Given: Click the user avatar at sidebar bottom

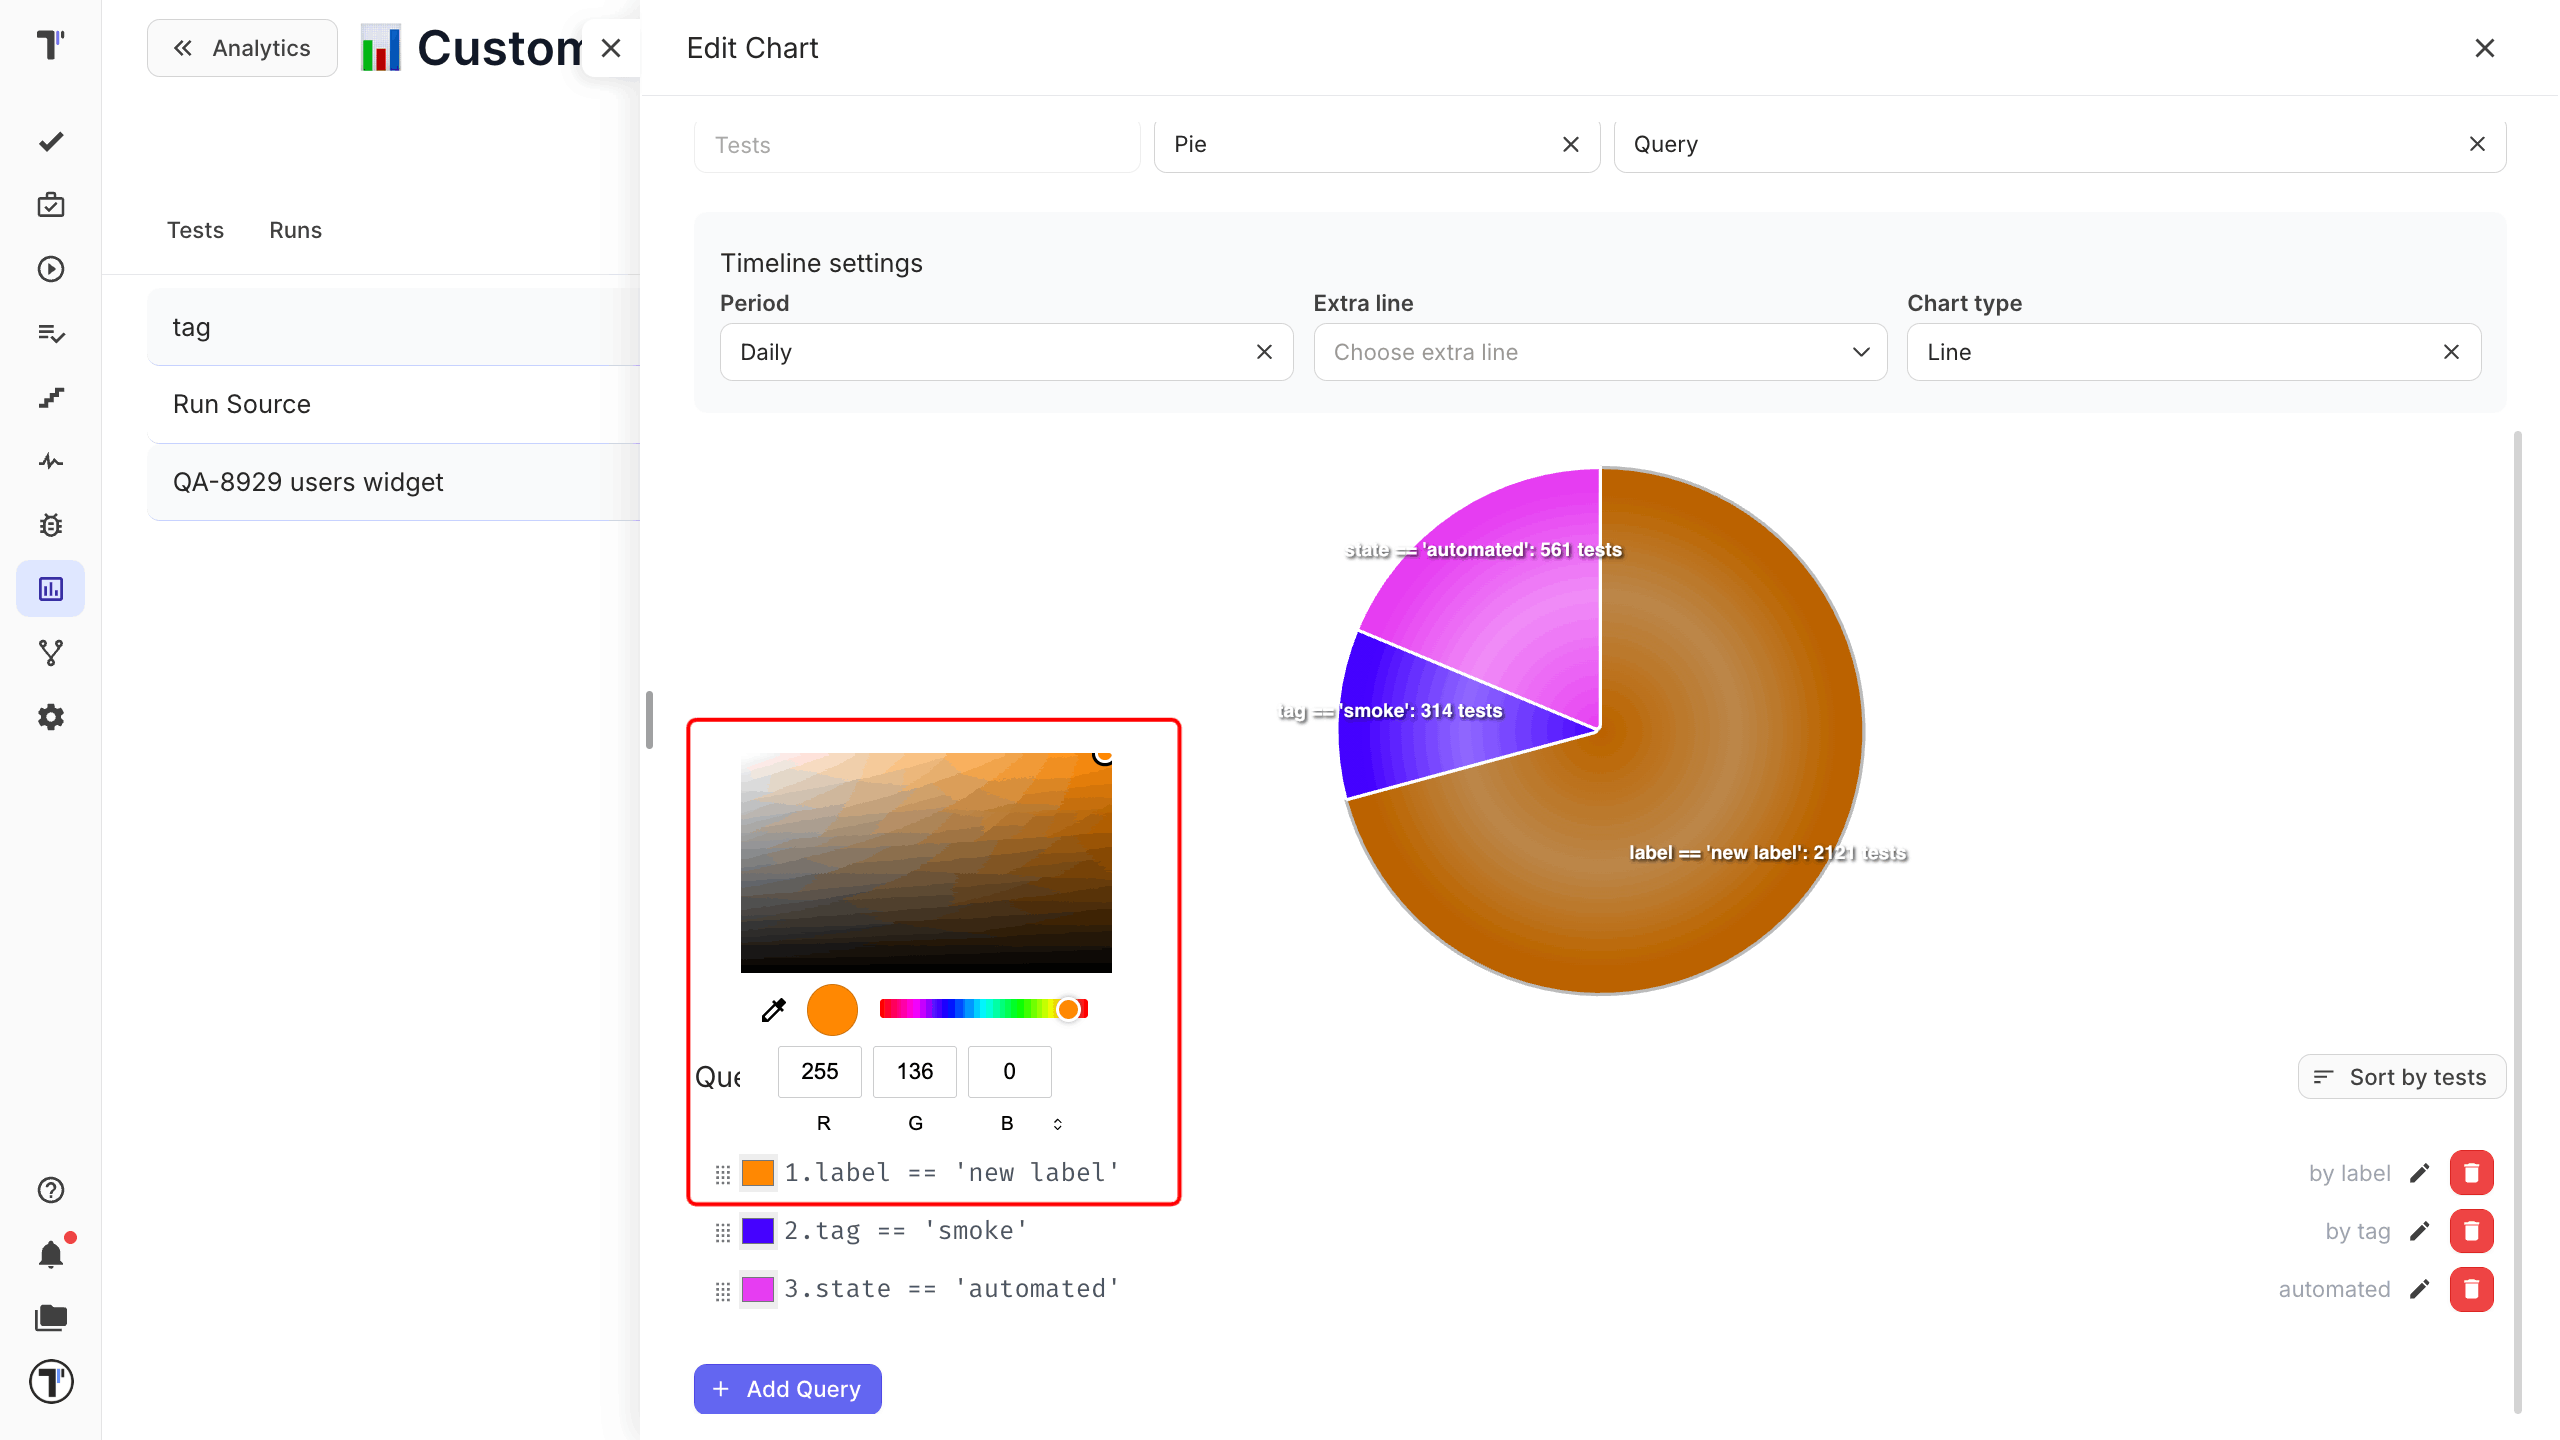Looking at the screenshot, I should click(x=51, y=1382).
